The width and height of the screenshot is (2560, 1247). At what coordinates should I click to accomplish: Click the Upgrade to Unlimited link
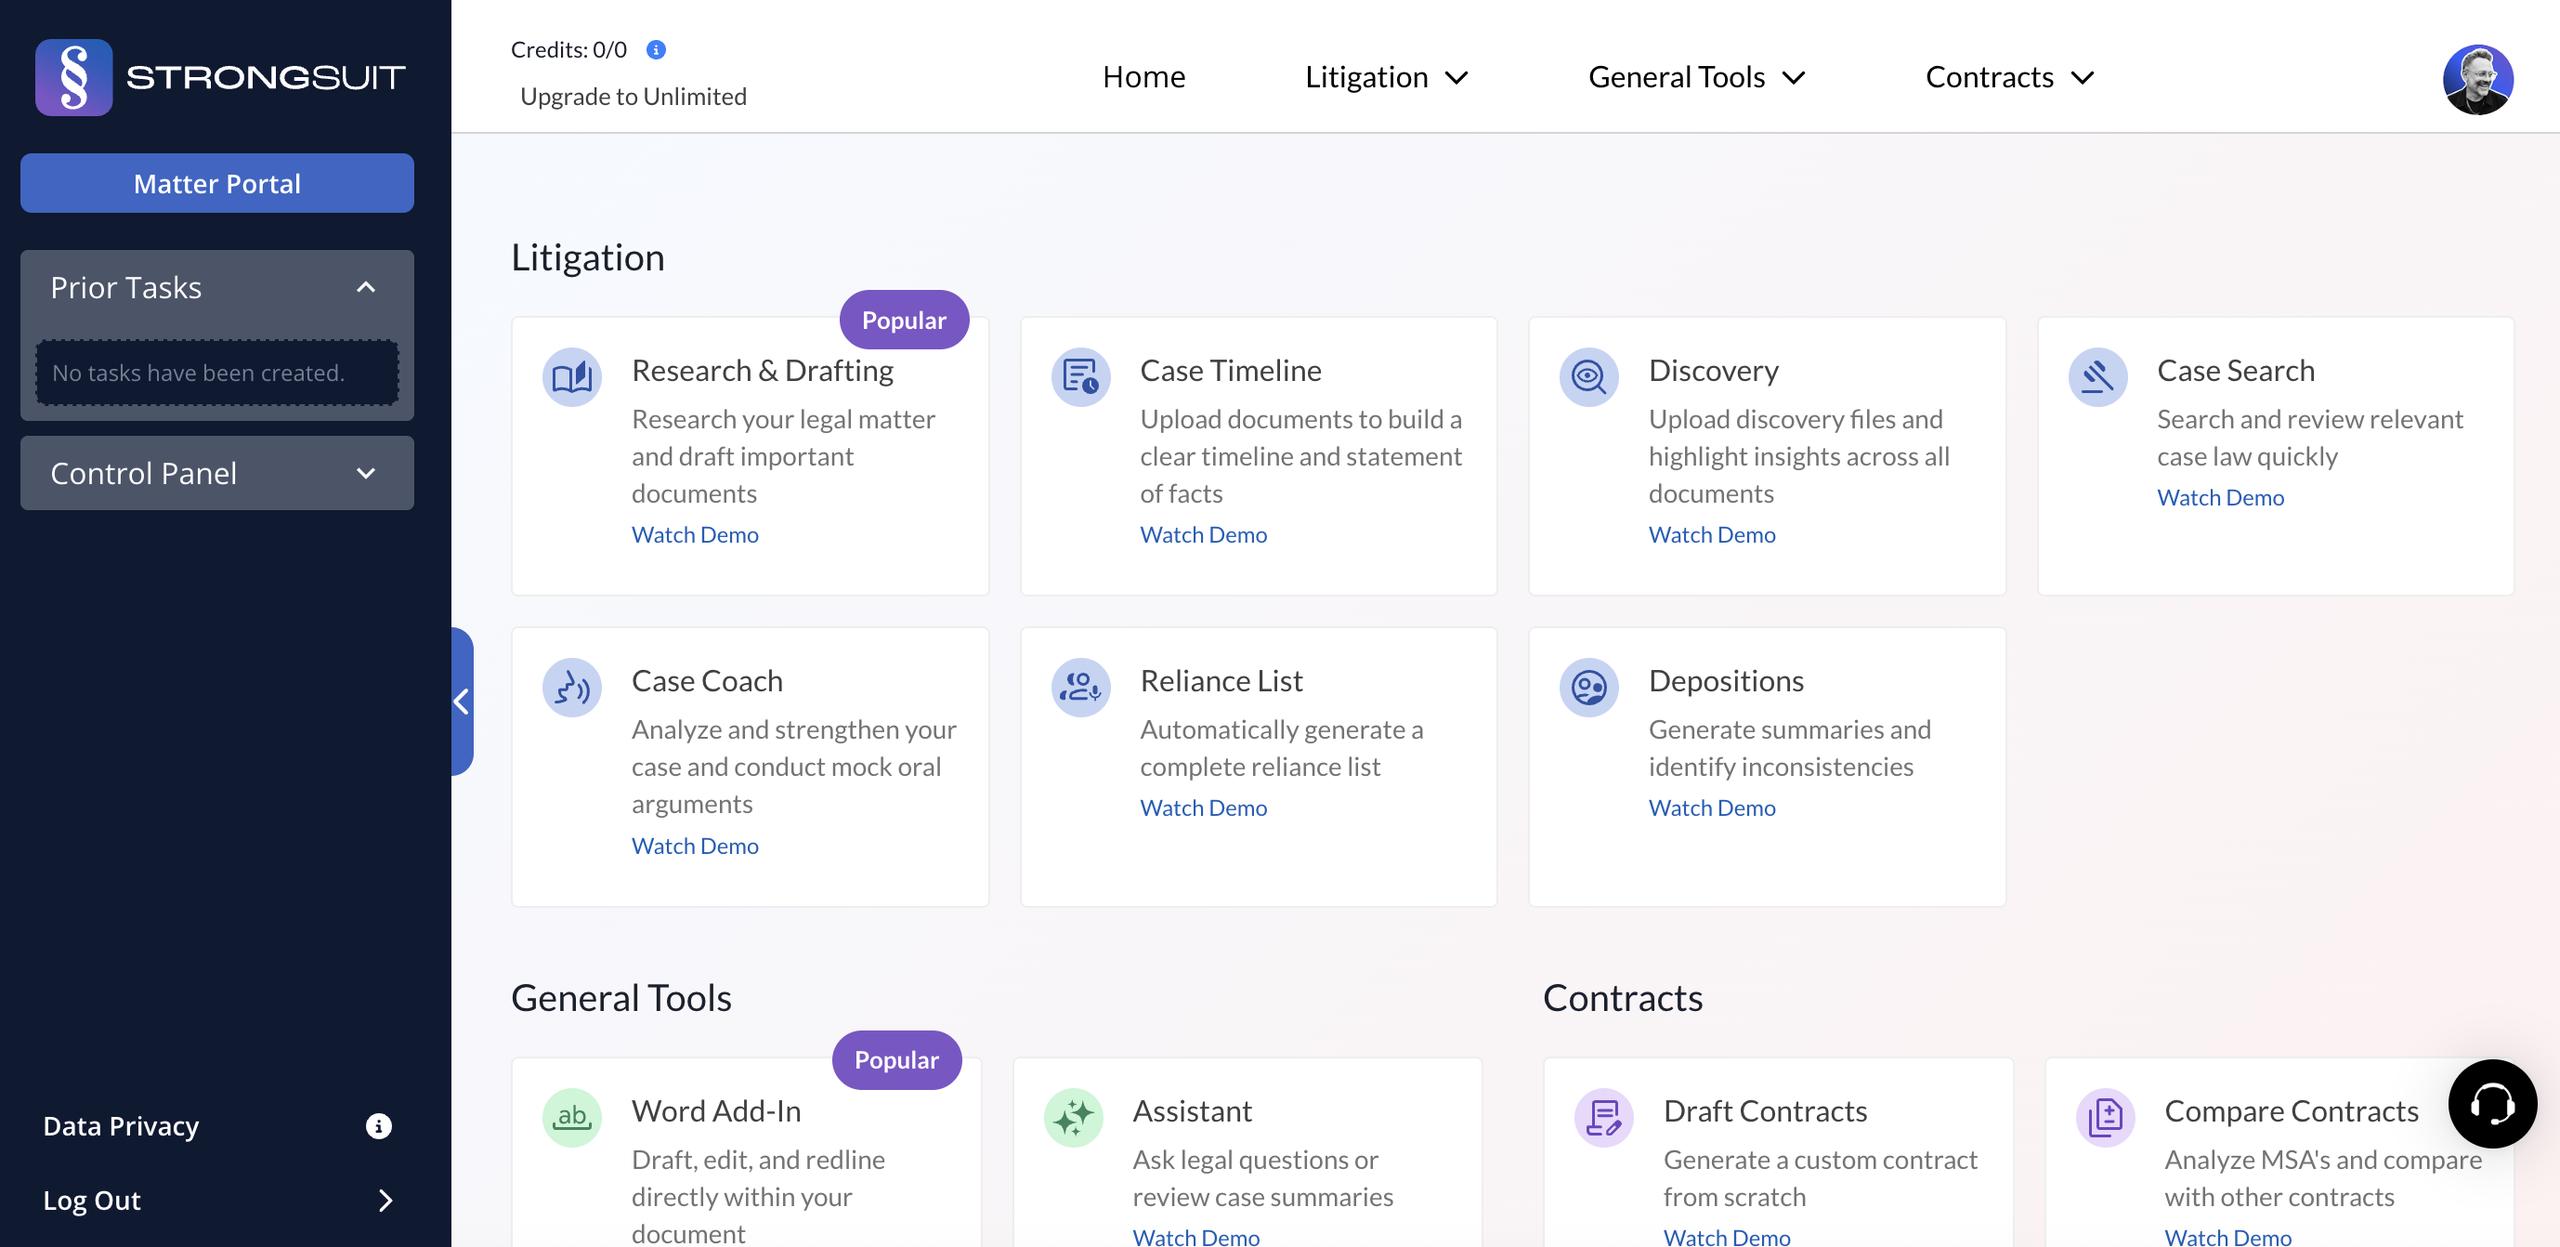[633, 97]
